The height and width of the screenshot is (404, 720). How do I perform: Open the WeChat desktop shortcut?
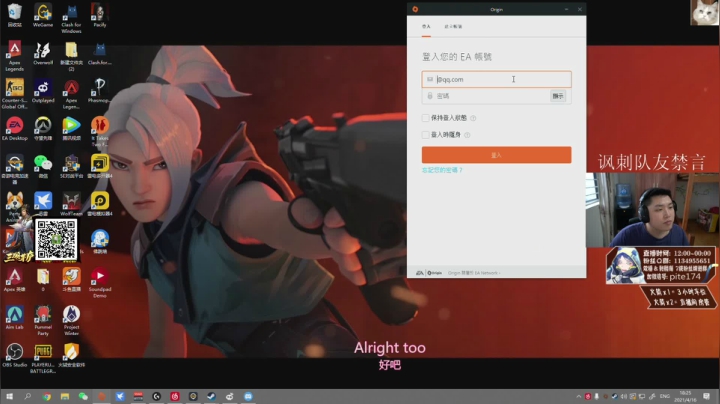point(43,166)
